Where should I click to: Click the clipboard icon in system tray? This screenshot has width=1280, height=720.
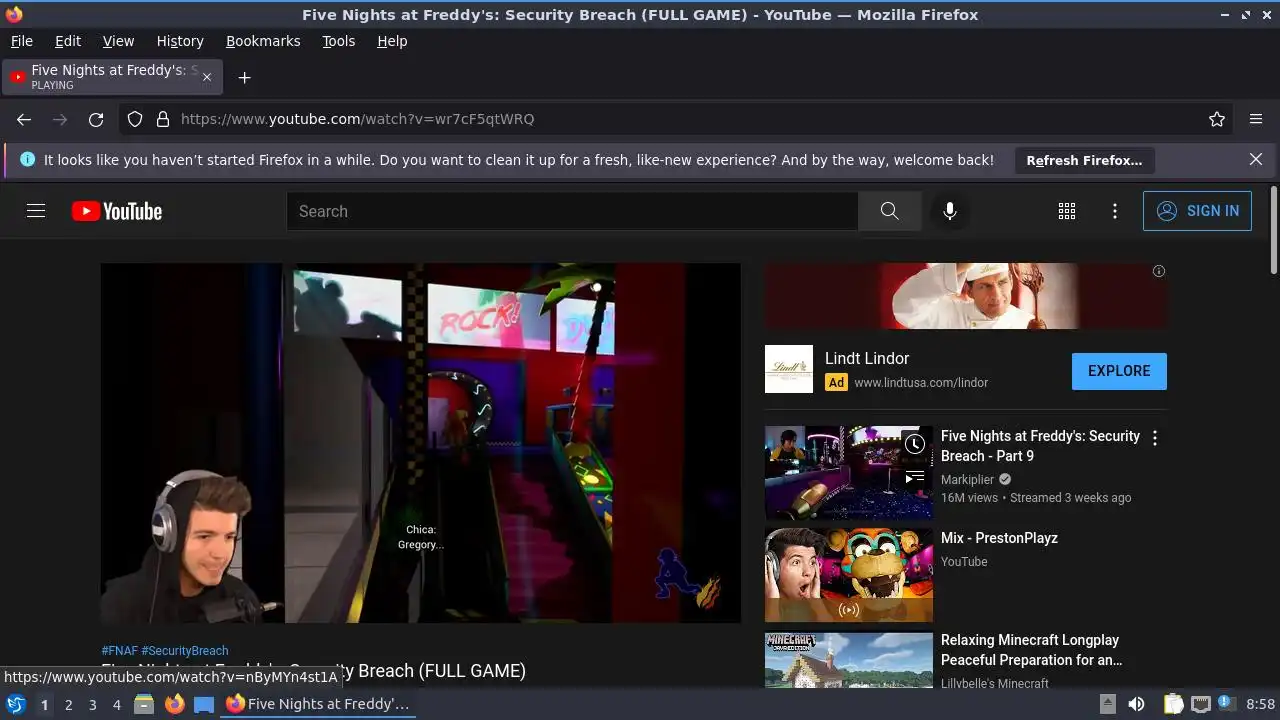coord(1173,704)
